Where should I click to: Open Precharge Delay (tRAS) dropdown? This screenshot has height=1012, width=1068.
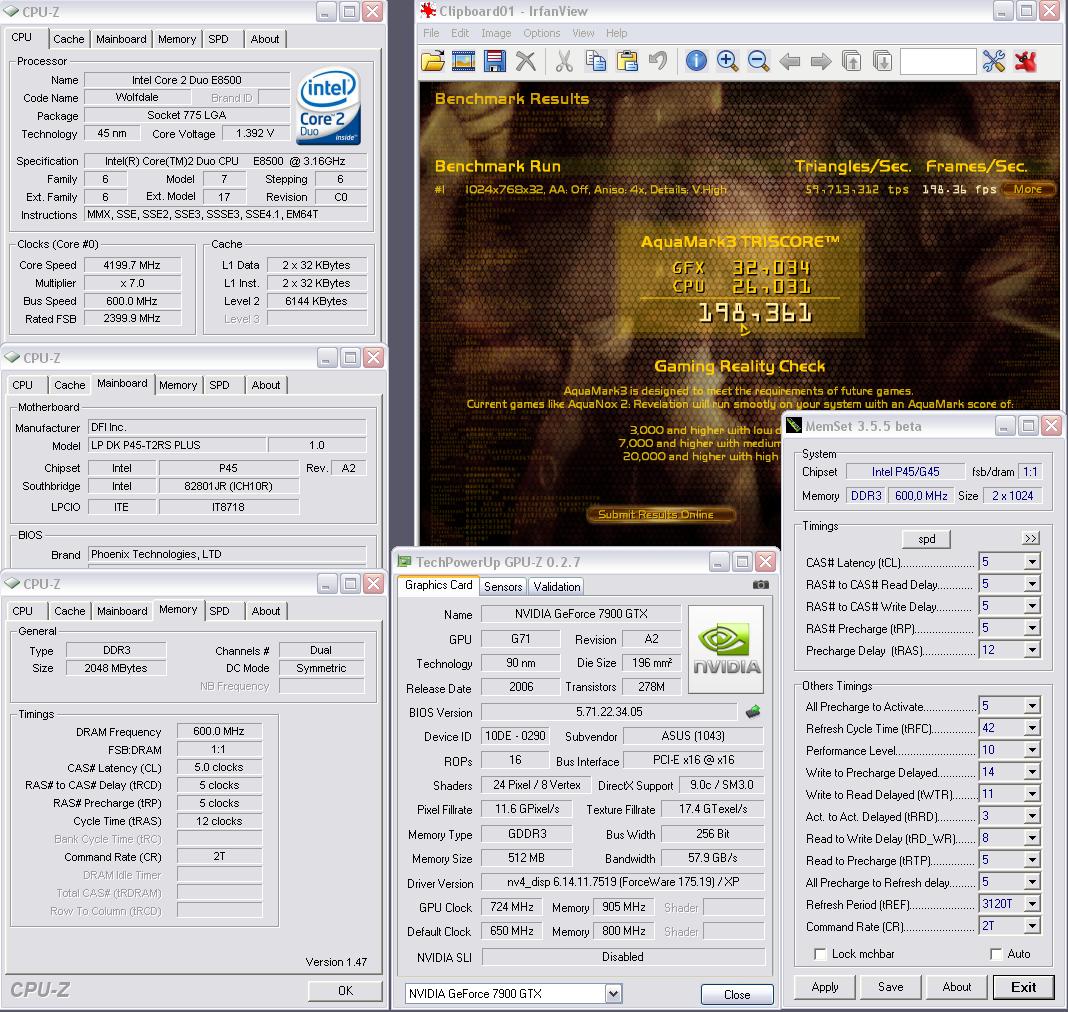click(1033, 650)
